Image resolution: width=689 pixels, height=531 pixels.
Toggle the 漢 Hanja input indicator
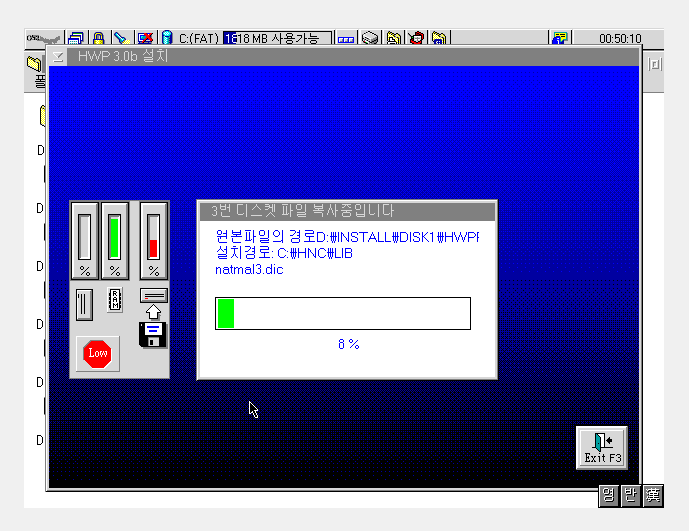tap(653, 495)
